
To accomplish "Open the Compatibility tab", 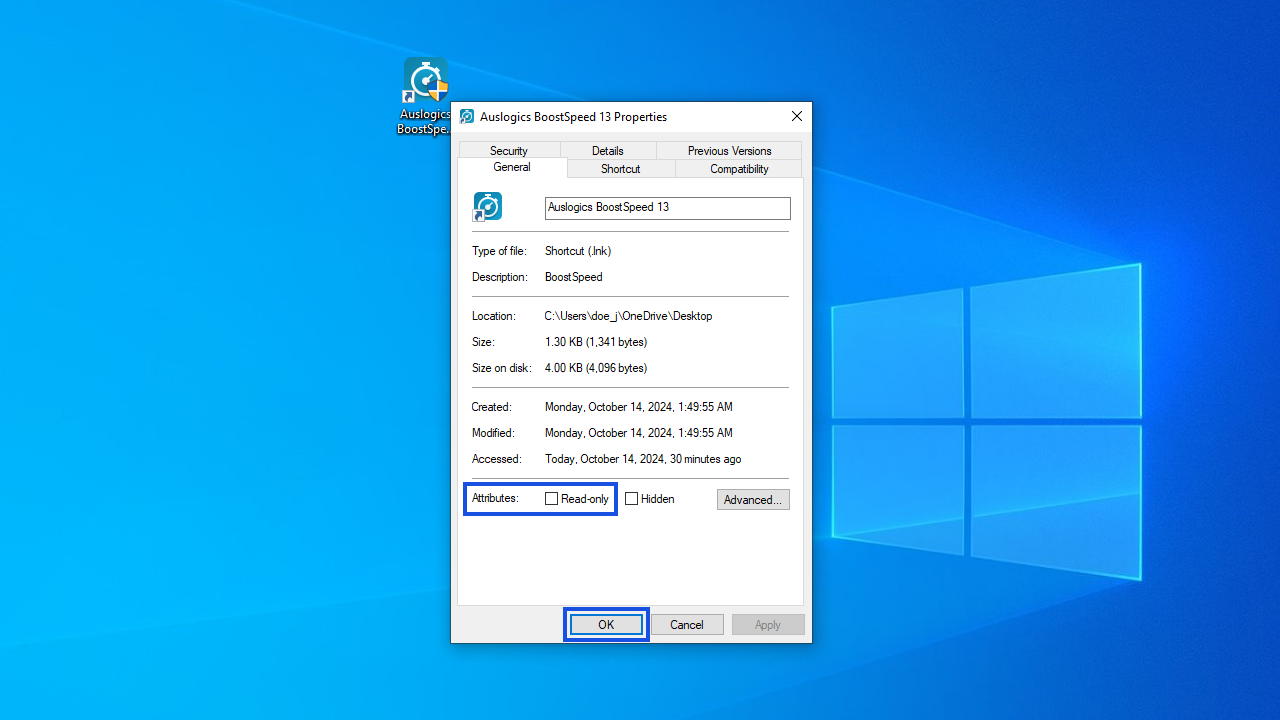I will pyautogui.click(x=739, y=169).
